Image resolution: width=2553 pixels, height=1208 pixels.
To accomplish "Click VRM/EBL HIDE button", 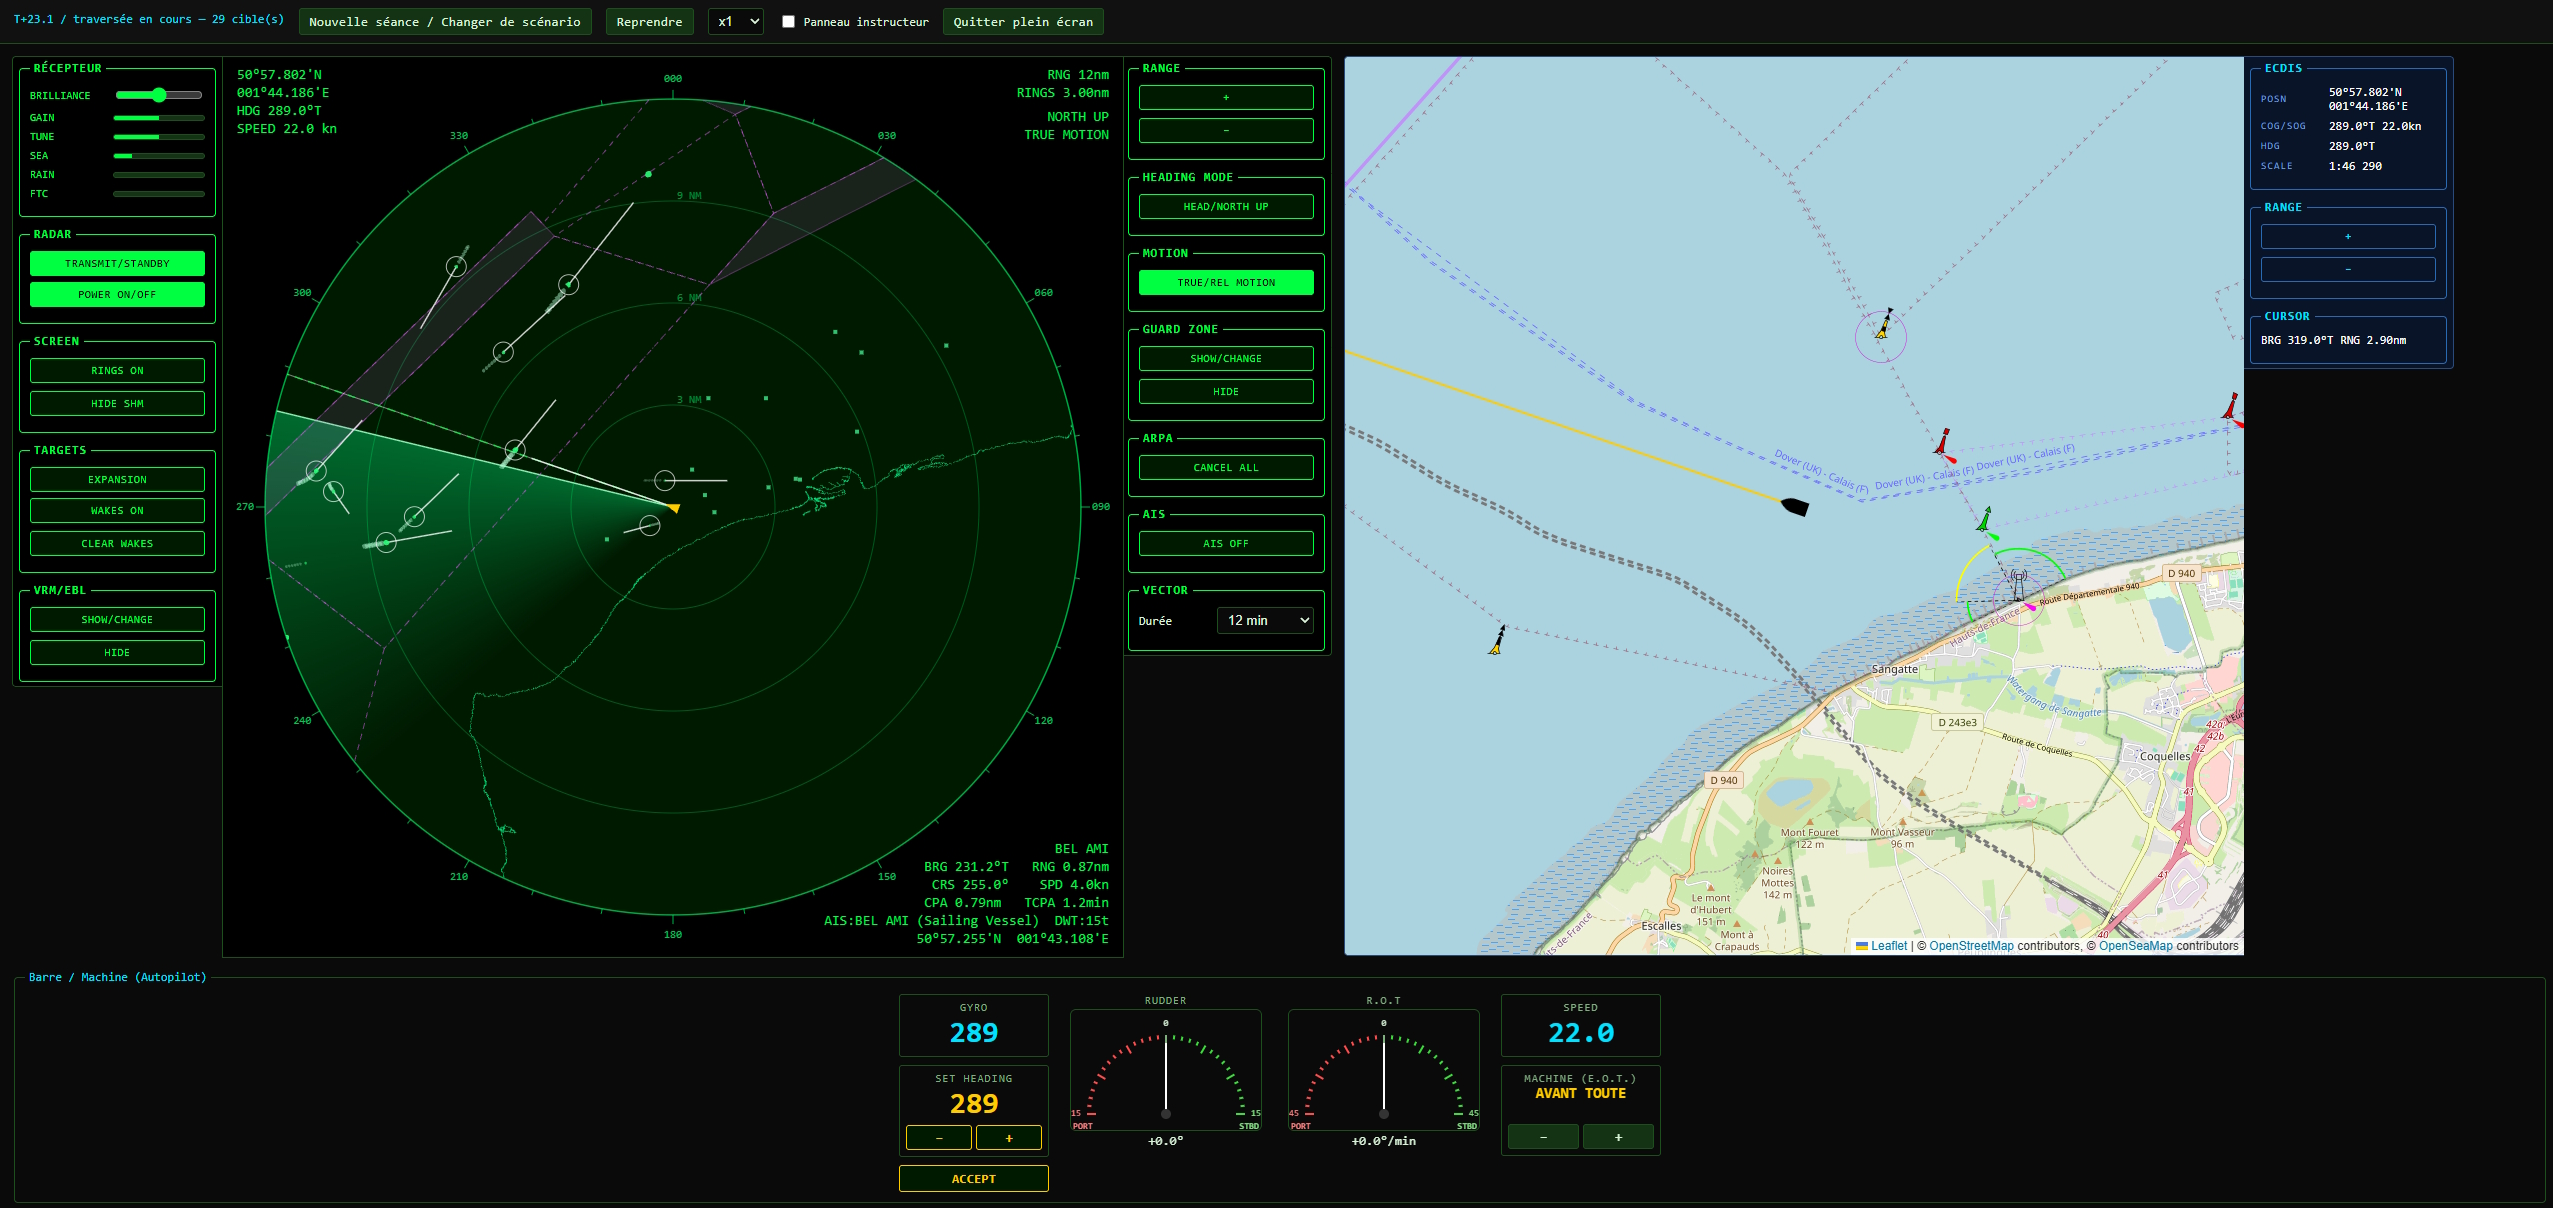I will (x=117, y=653).
